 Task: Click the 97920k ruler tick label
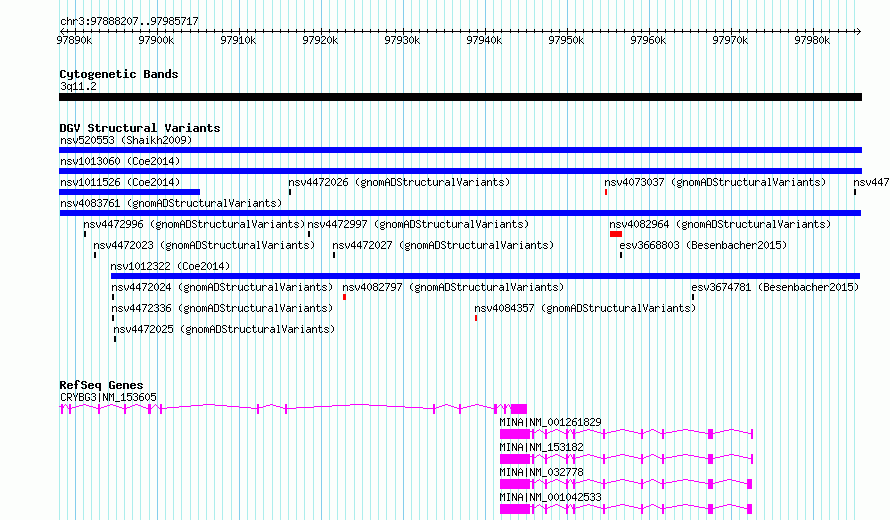pos(320,40)
